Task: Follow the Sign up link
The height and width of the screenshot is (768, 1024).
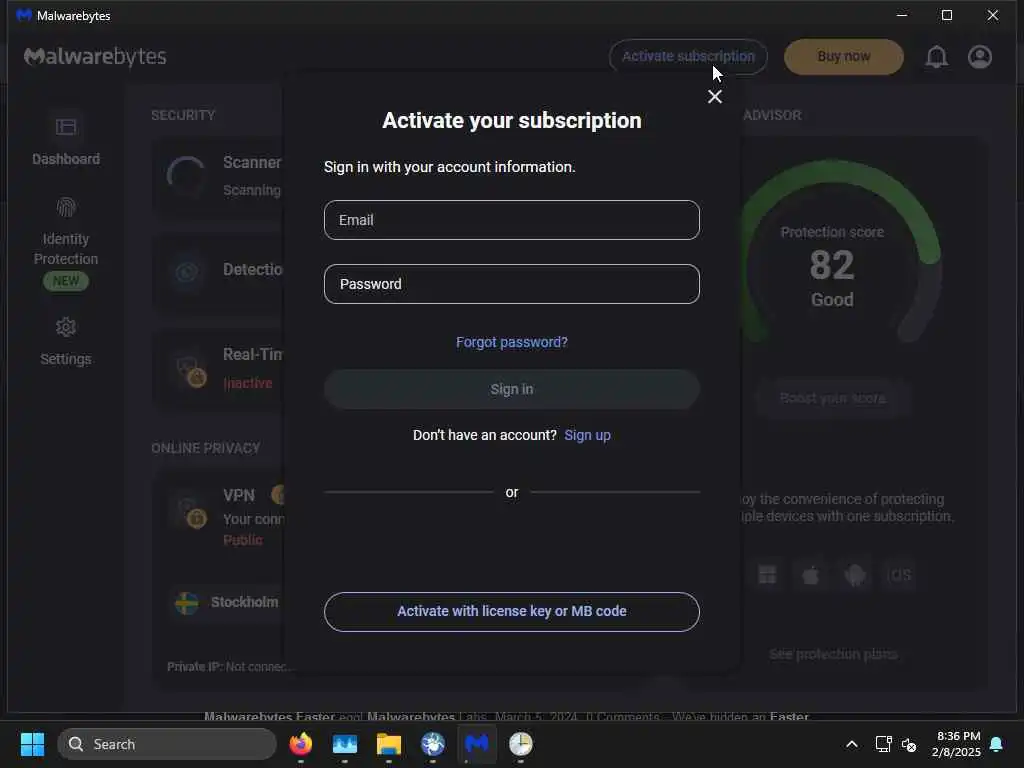Action: (x=587, y=435)
